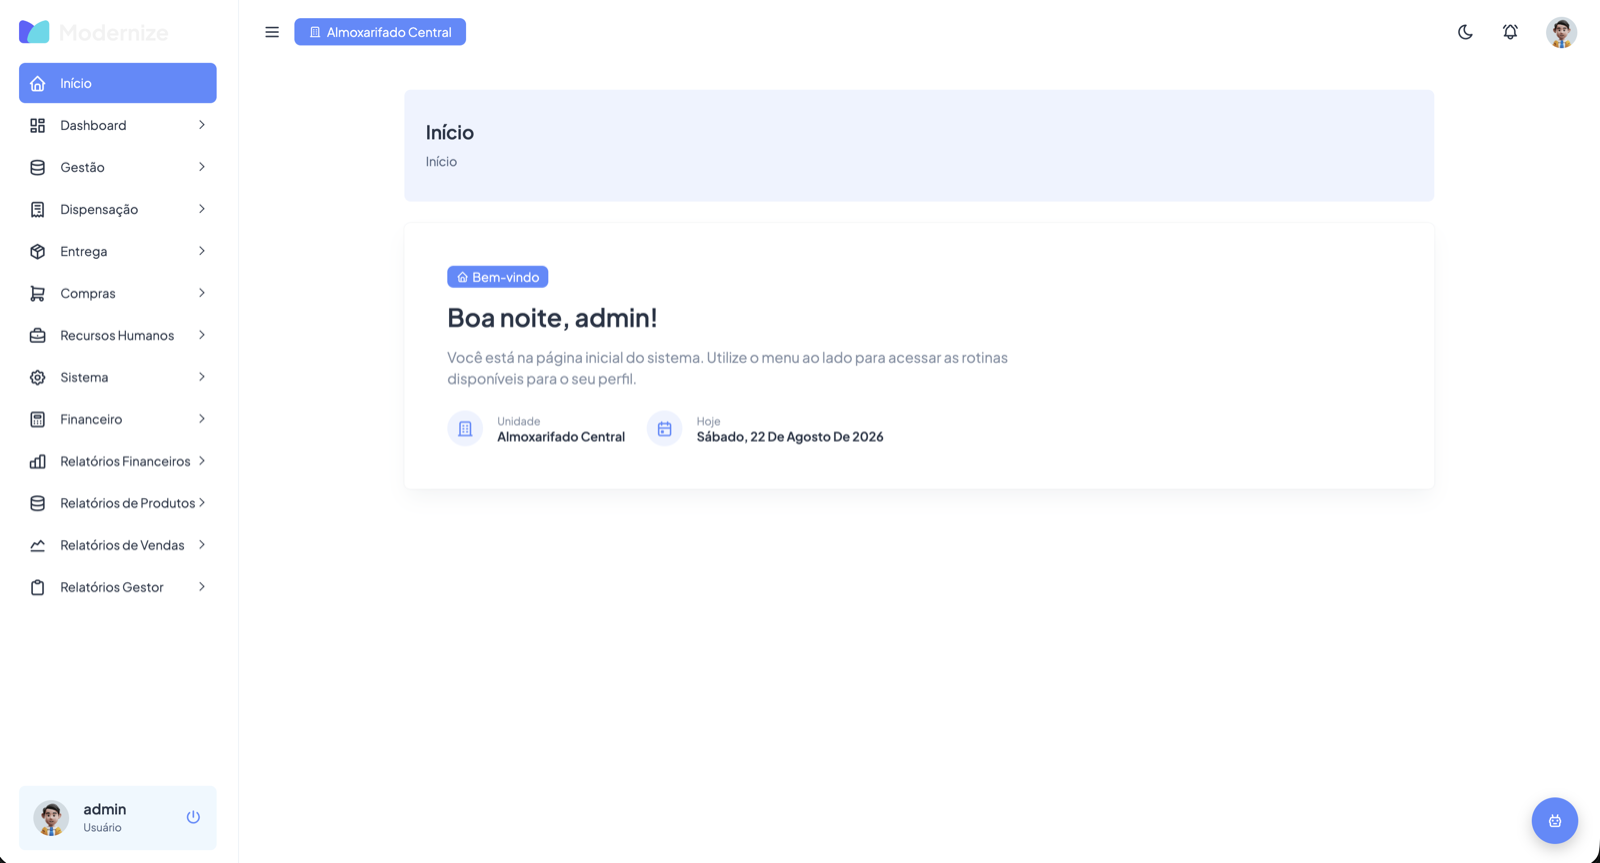This screenshot has width=1600, height=863.
Task: Expand the Dashboard submenu chevron
Action: point(202,125)
